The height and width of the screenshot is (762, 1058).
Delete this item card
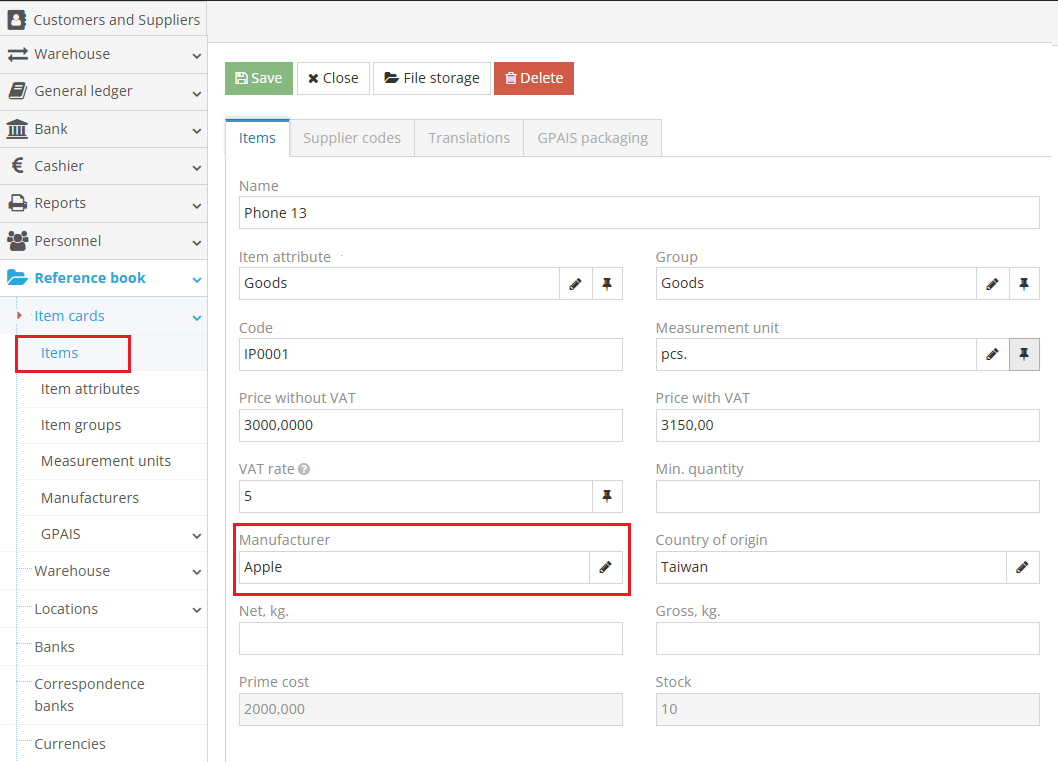coord(533,77)
